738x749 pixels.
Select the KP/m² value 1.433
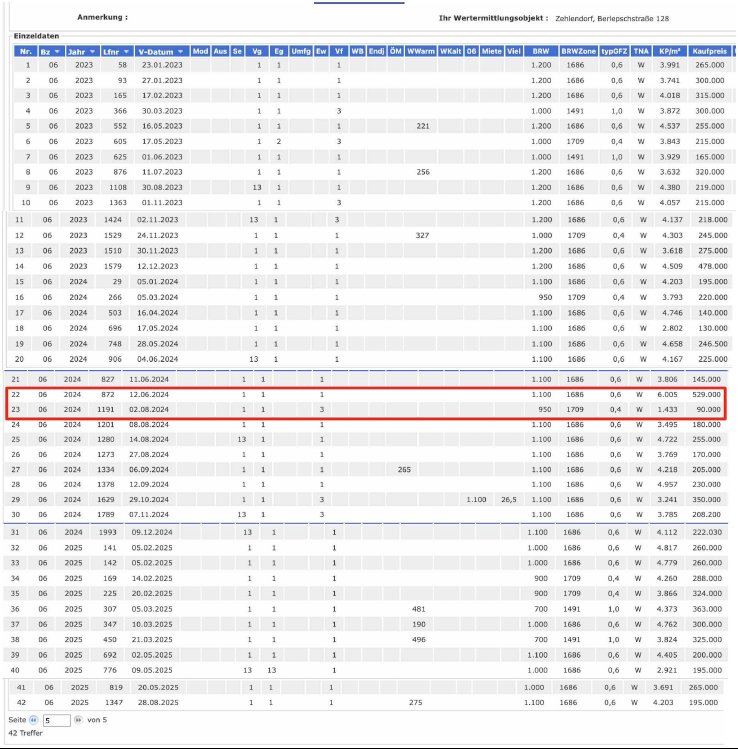(667, 409)
